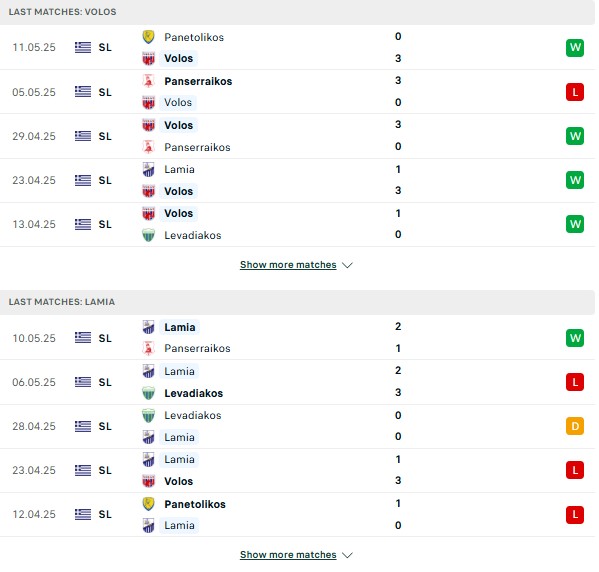Click the red L badge for 05.05.25 match
Screen dimensions: 599x572
(575, 92)
